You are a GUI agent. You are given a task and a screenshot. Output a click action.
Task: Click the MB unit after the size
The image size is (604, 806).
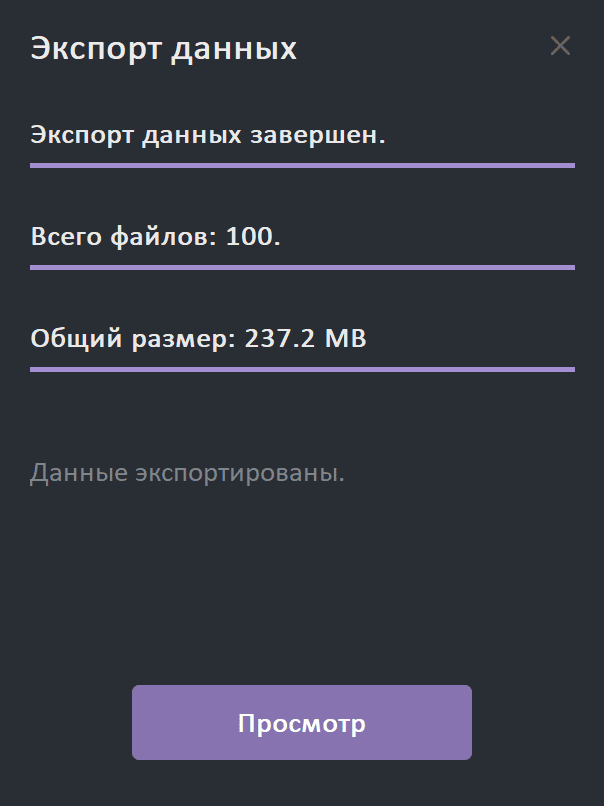[345, 339]
